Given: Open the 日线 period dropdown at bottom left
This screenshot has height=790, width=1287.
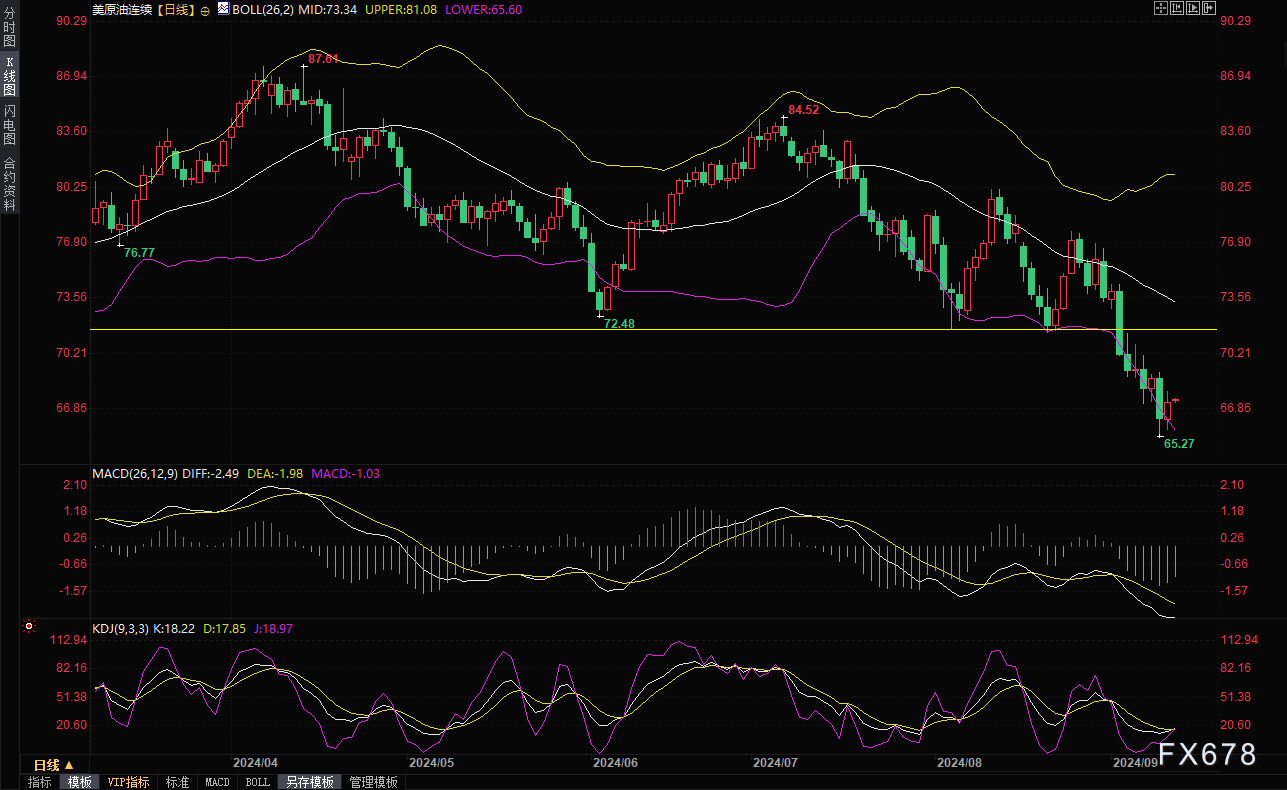Looking at the screenshot, I should point(54,765).
